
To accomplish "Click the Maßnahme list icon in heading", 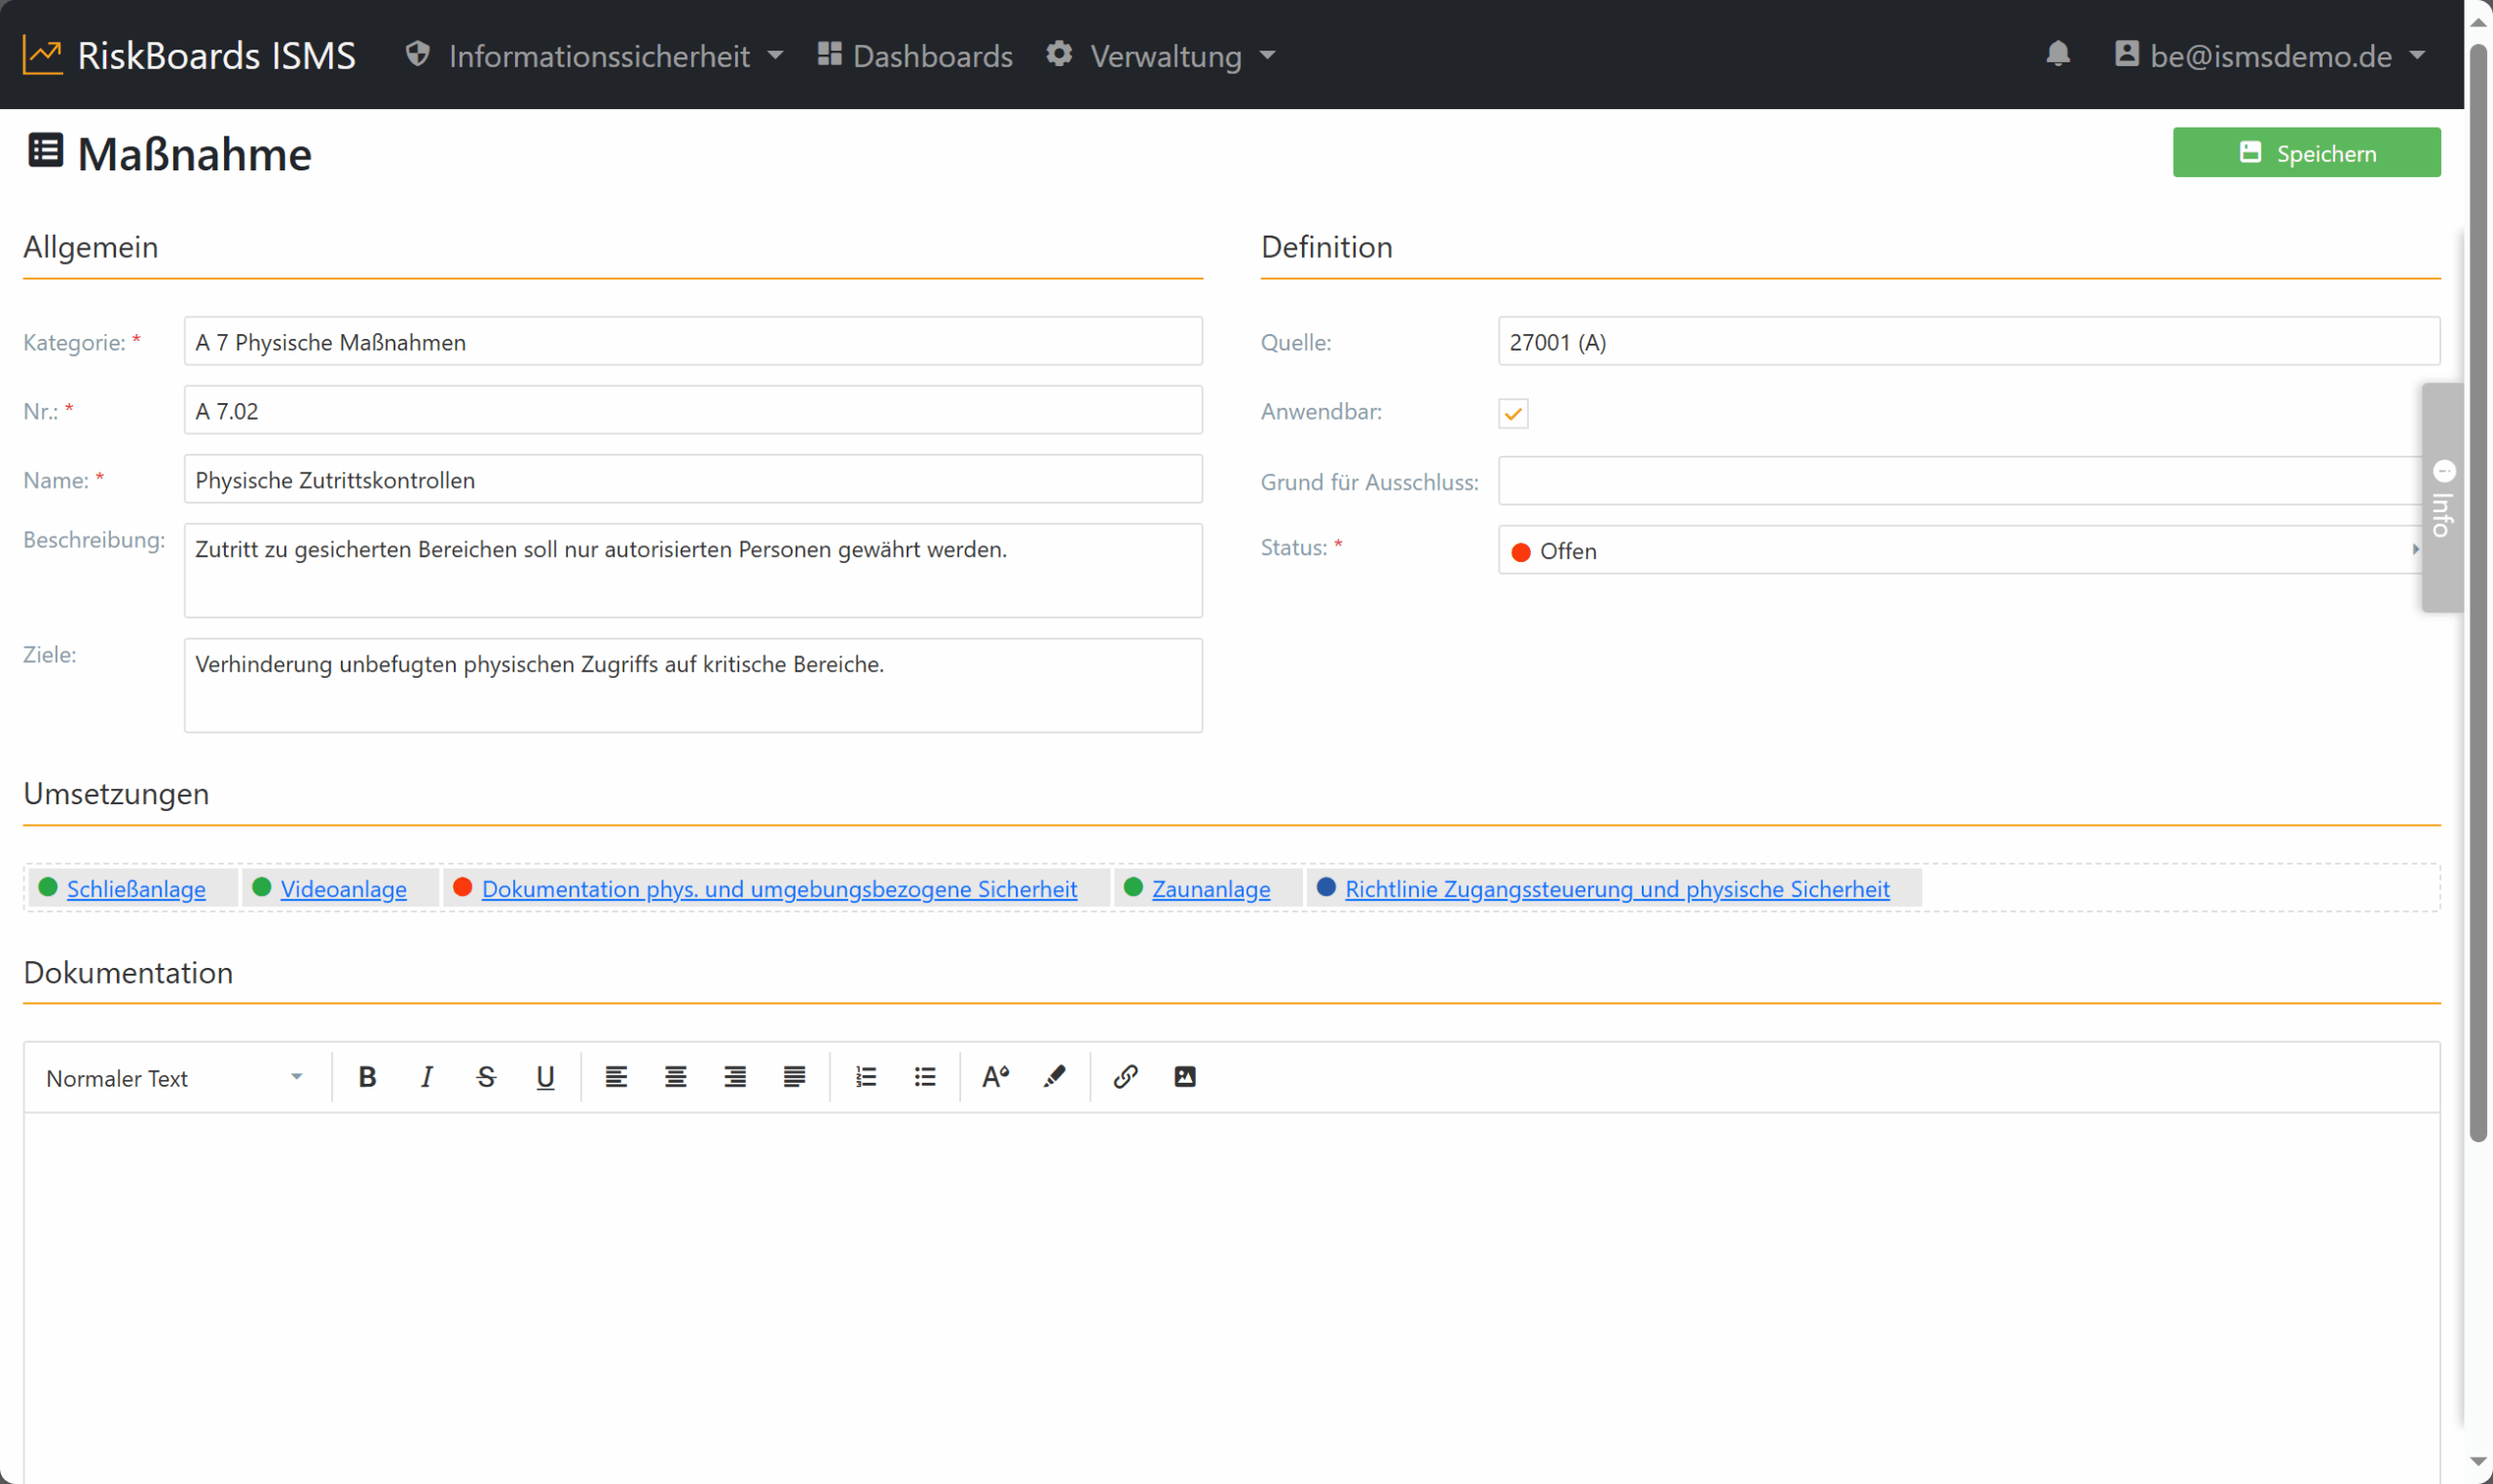I will click(45, 151).
